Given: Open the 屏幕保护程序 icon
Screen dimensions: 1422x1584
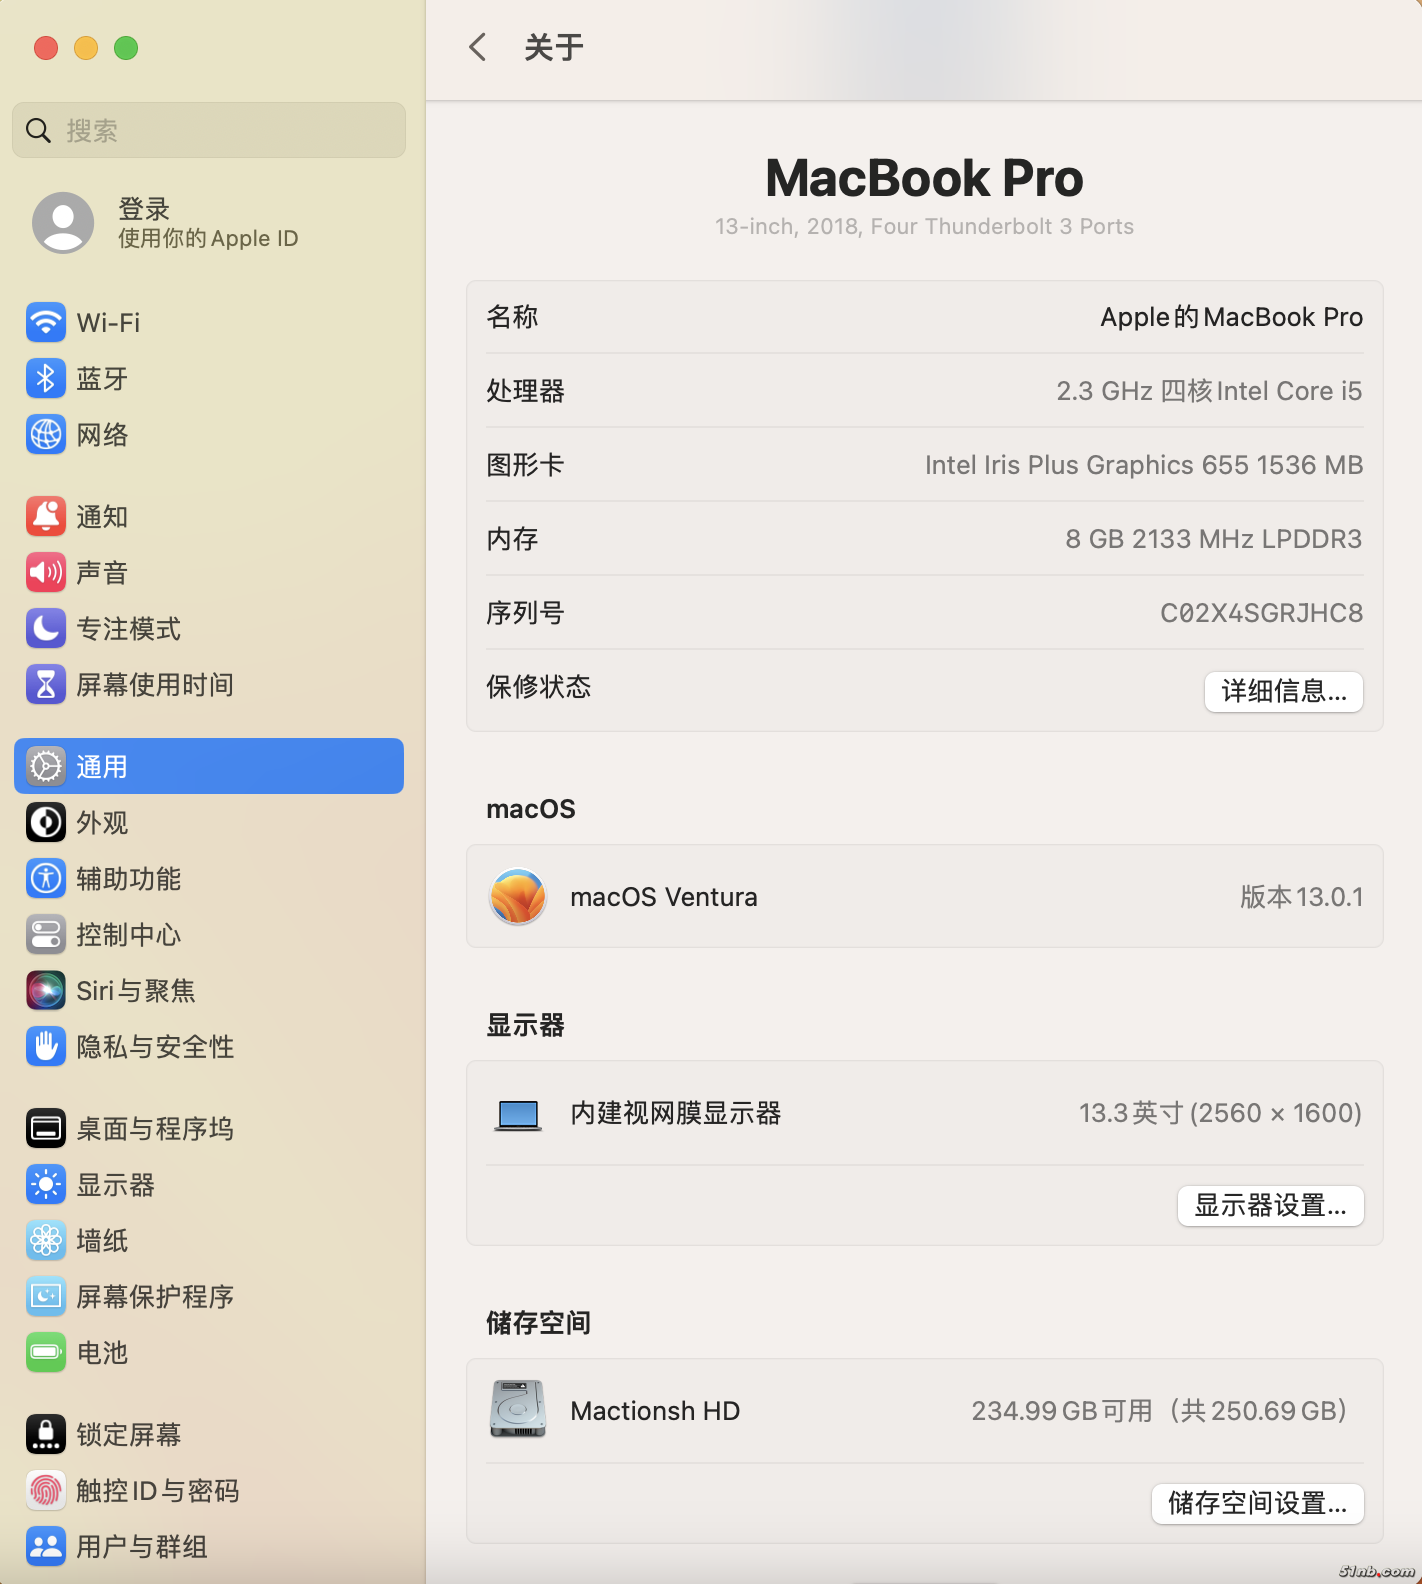Looking at the screenshot, I should coord(46,1296).
